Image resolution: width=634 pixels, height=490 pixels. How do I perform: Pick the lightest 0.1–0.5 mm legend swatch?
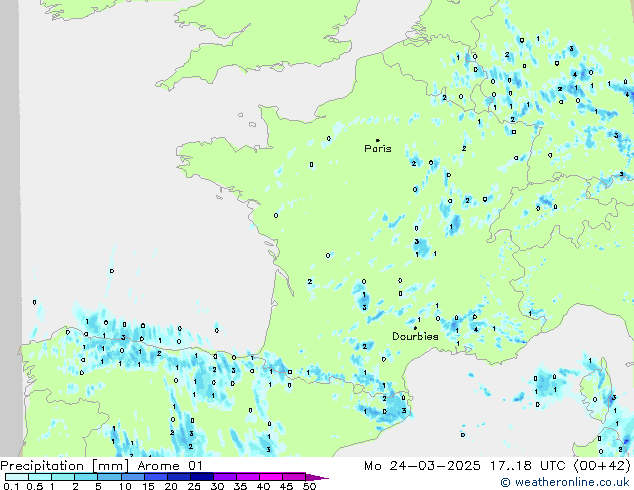coord(17,477)
